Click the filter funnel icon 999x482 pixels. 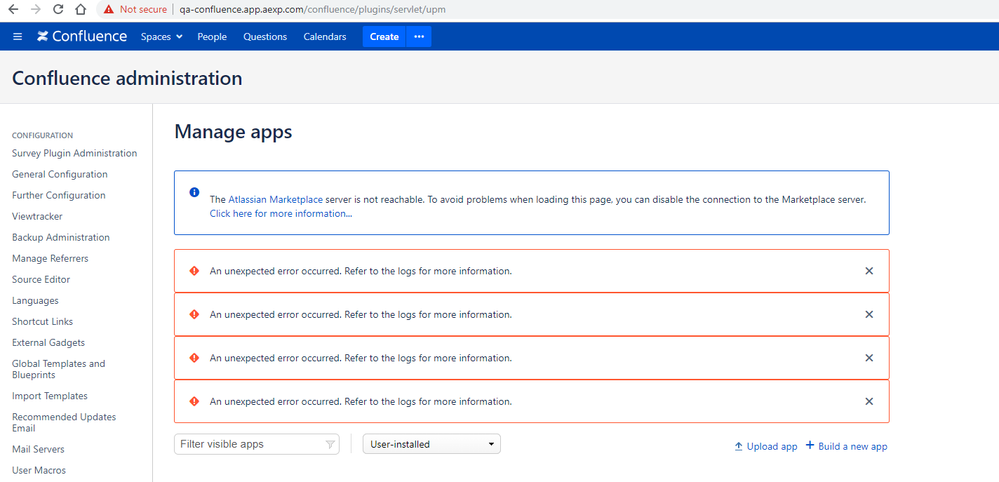click(x=330, y=444)
